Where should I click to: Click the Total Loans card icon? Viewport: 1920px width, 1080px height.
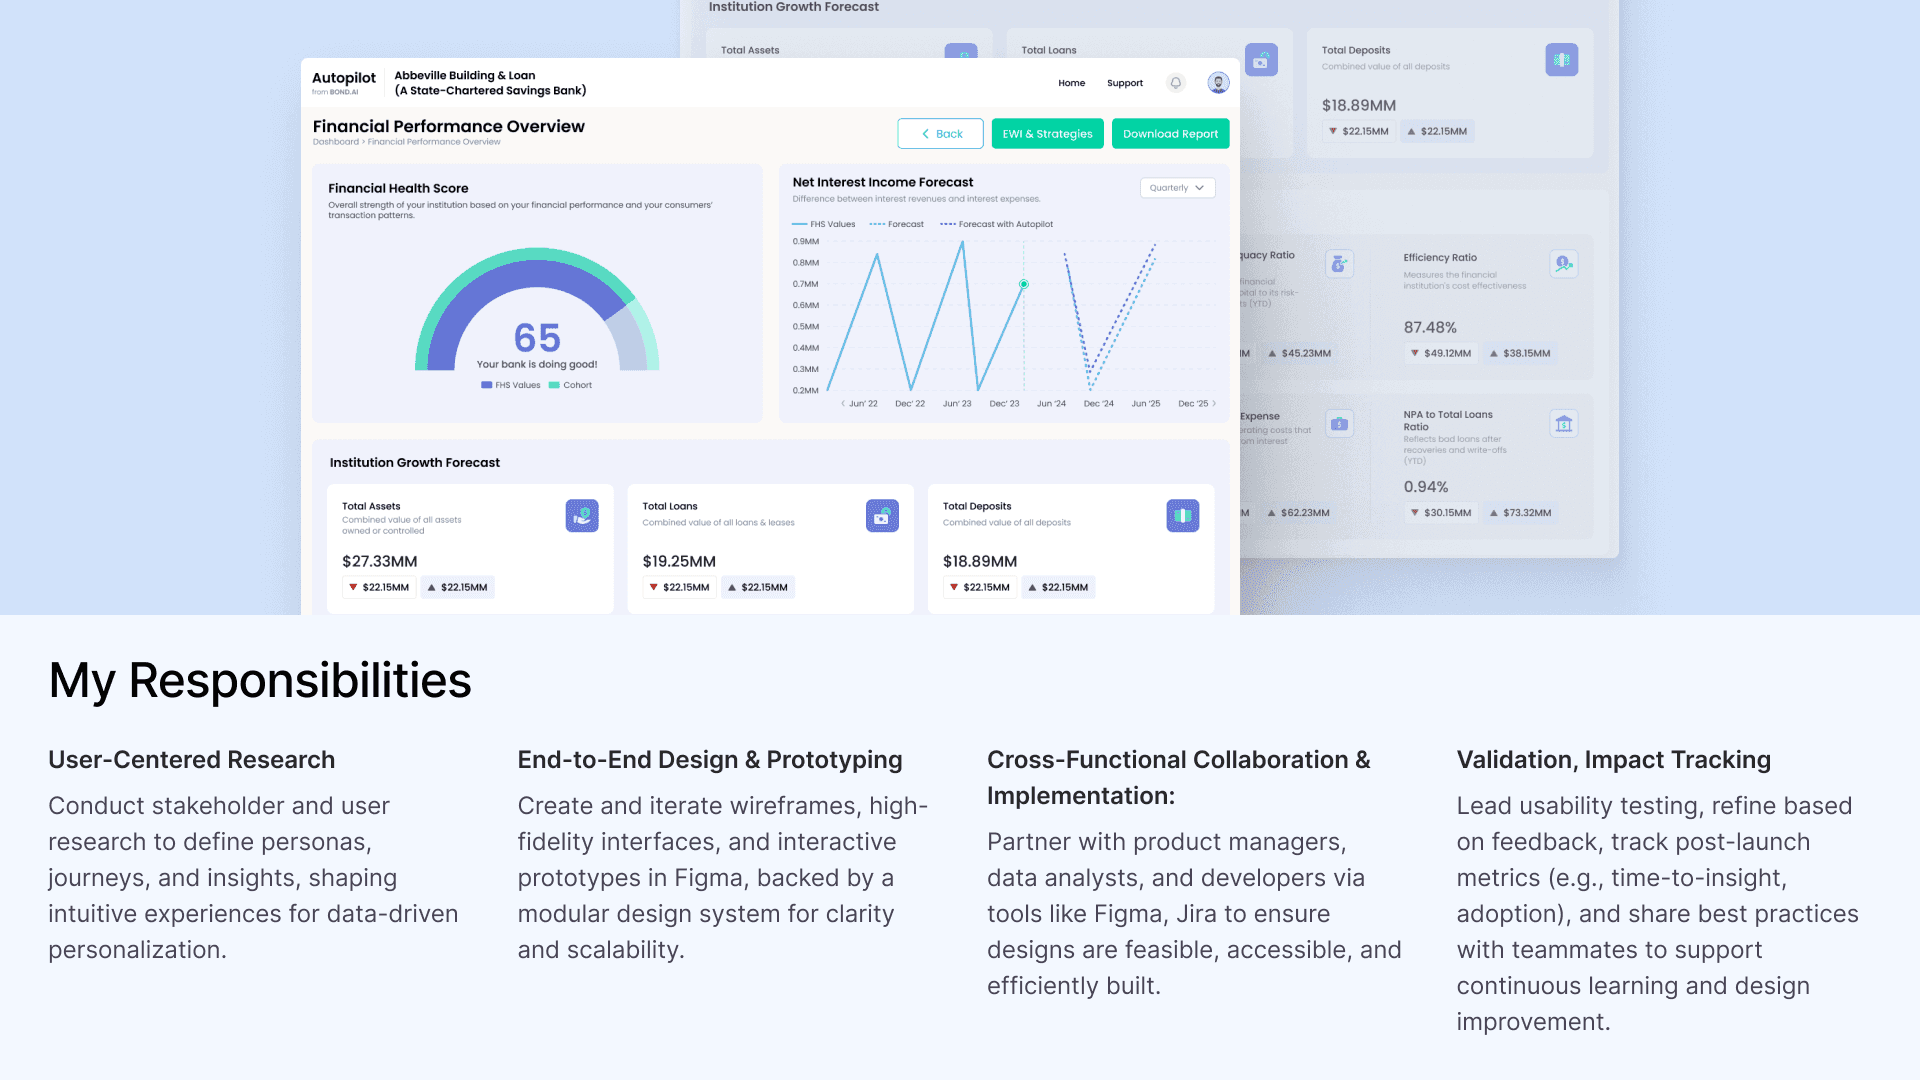pyautogui.click(x=882, y=516)
